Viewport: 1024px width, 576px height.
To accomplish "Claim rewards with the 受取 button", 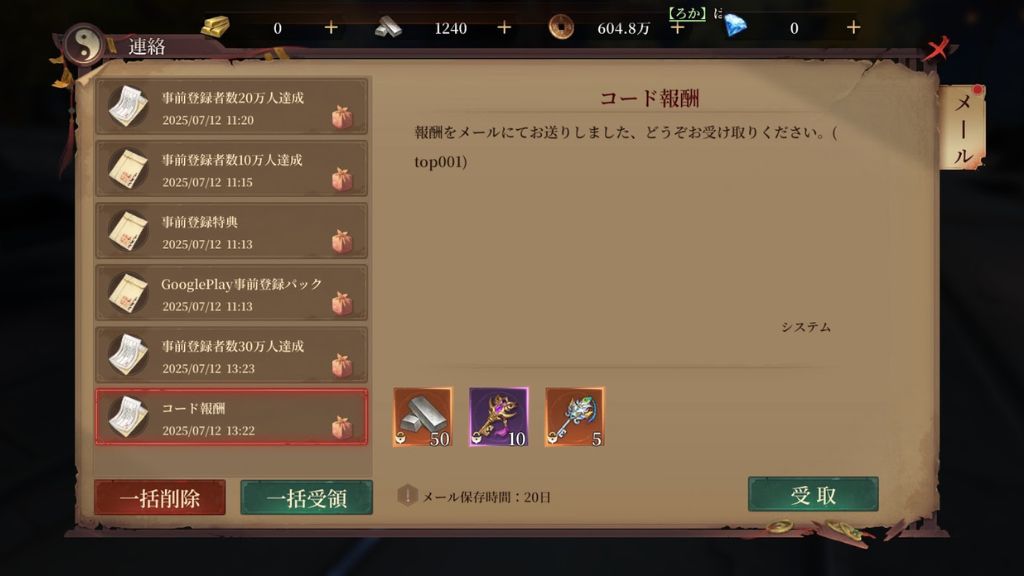I will coord(813,494).
